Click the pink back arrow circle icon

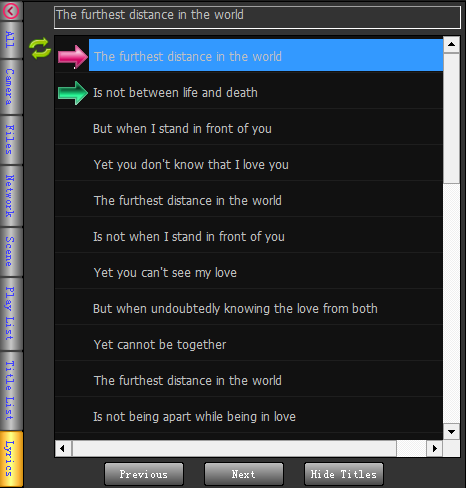[x=11, y=11]
